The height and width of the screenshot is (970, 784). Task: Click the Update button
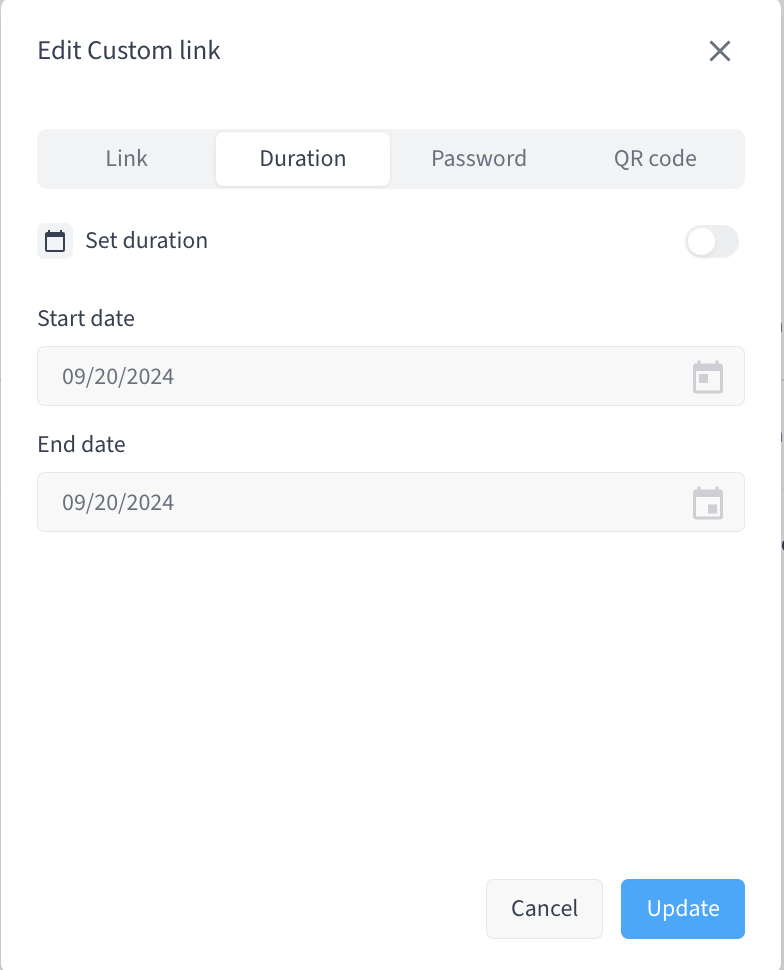coord(682,908)
